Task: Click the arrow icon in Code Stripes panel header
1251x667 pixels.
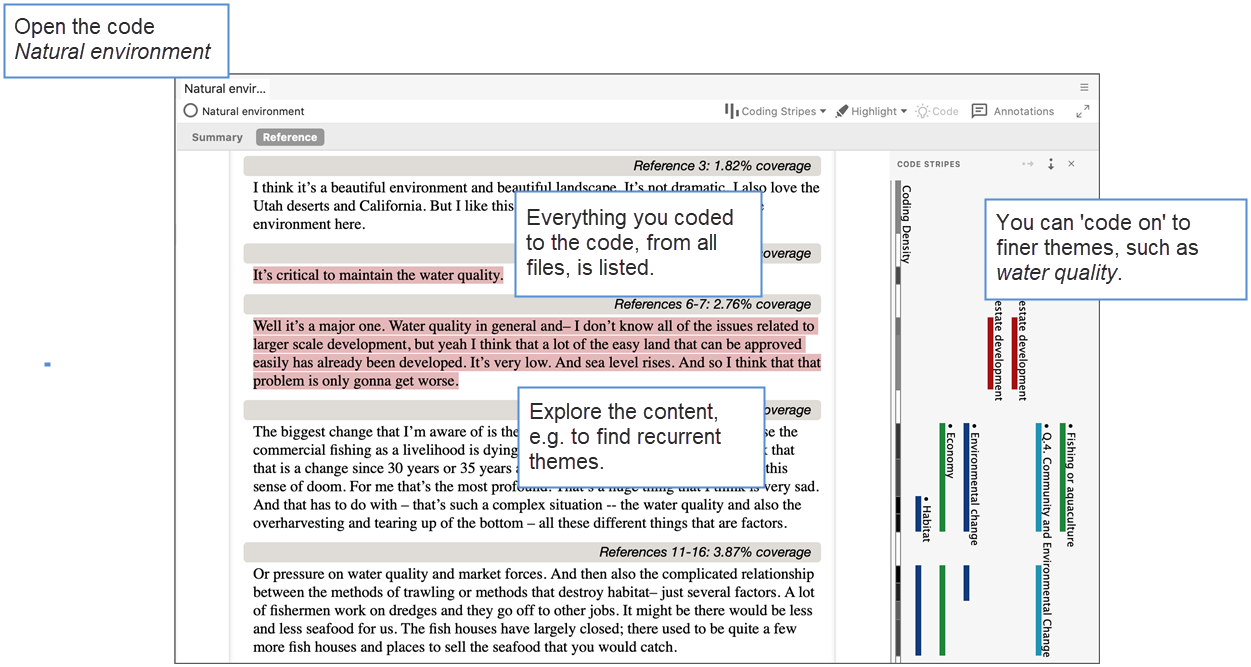Action: tap(1027, 163)
